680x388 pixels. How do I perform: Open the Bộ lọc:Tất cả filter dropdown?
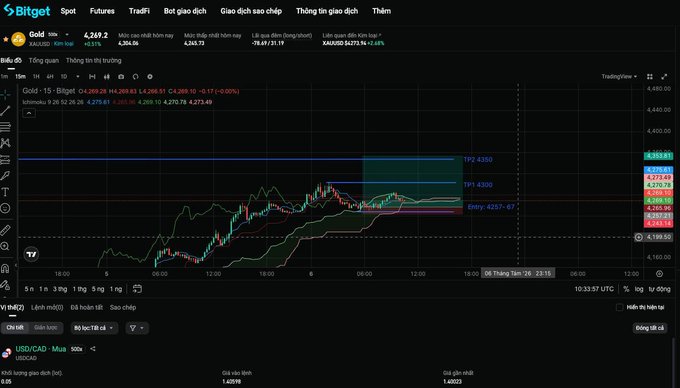pyautogui.click(x=94, y=328)
